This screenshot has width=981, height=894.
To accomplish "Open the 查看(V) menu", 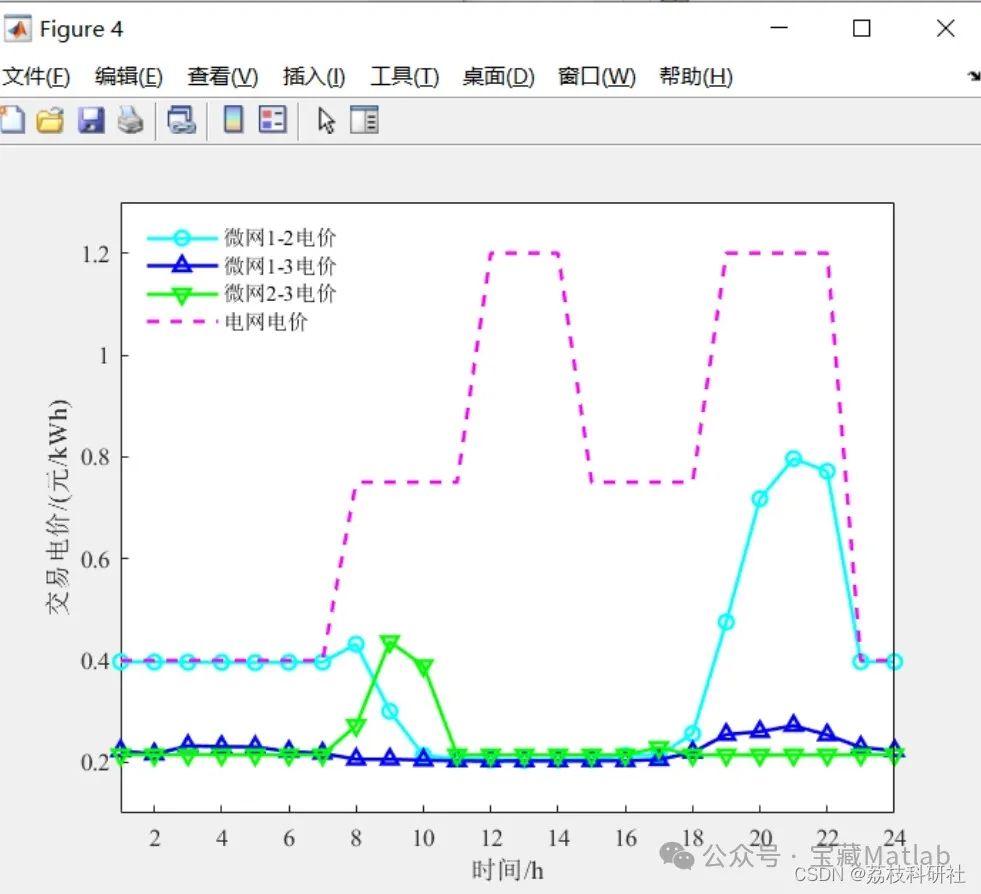I will [221, 75].
